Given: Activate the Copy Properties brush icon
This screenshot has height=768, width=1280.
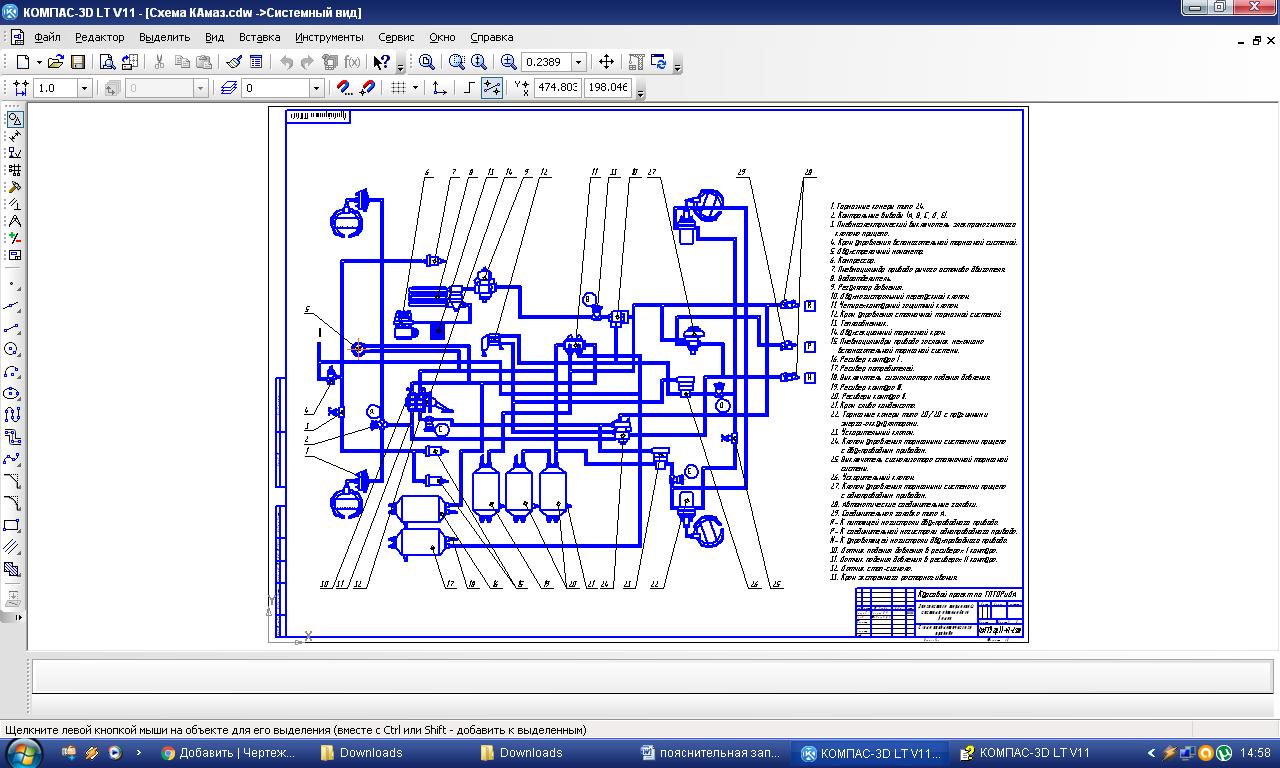Looking at the screenshot, I should coord(233,62).
